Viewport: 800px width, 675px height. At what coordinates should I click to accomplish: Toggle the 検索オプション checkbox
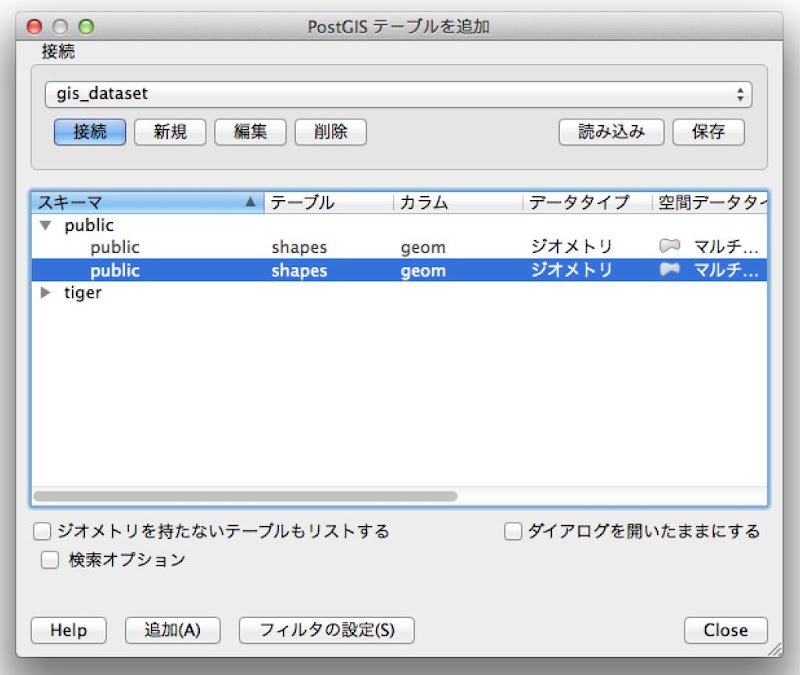(49, 560)
